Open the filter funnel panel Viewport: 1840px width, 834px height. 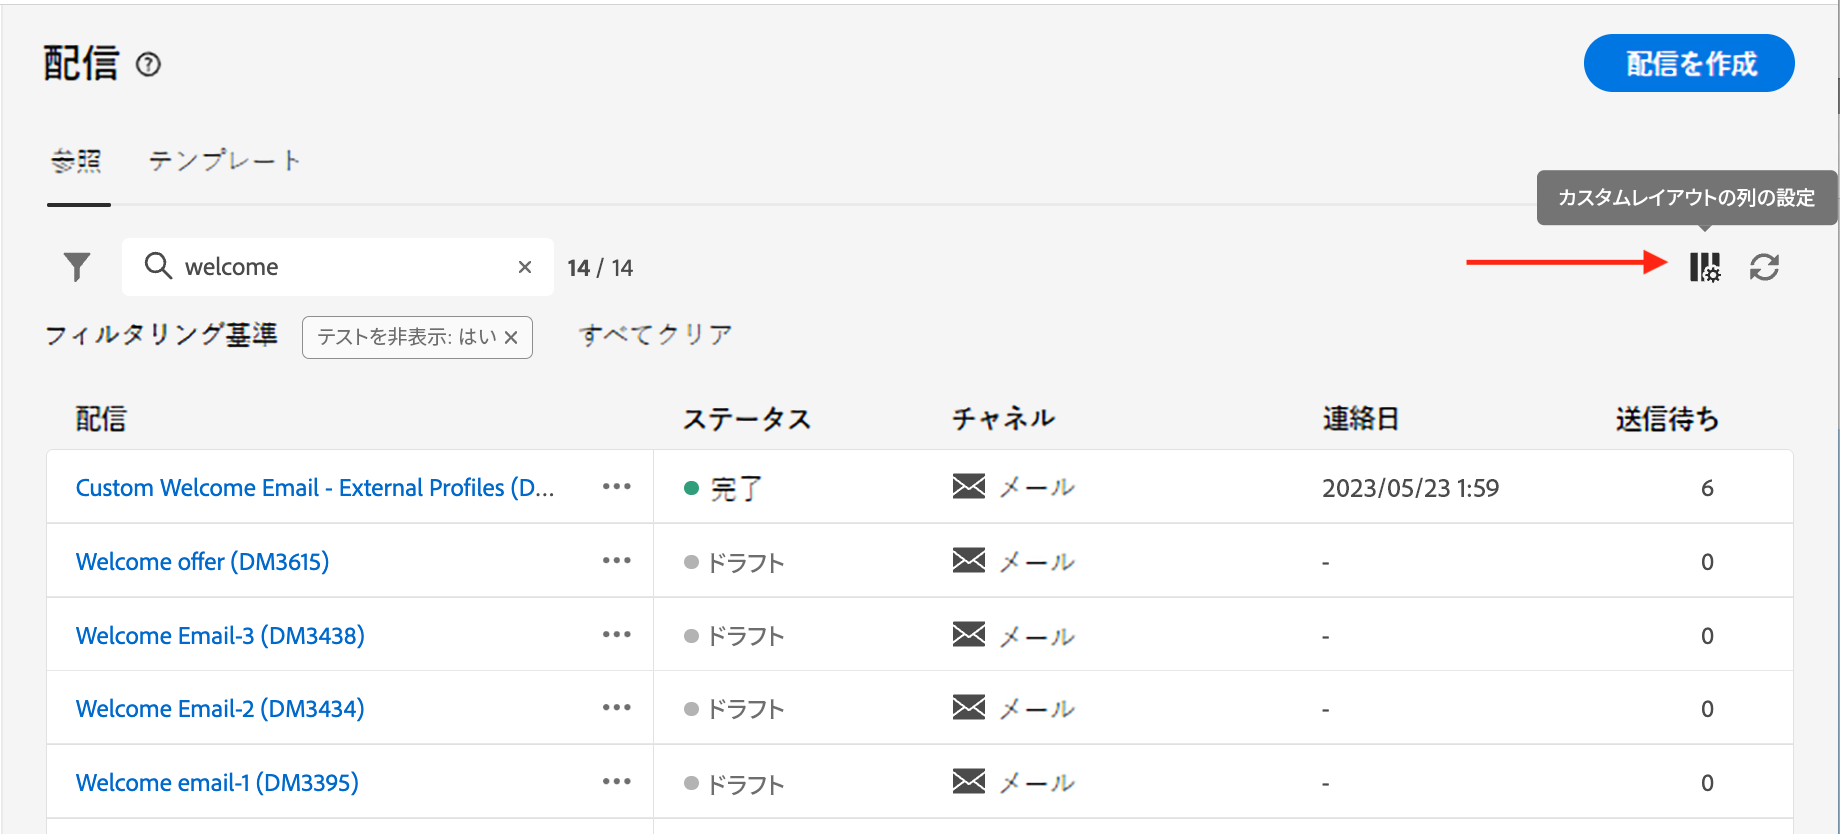77,267
